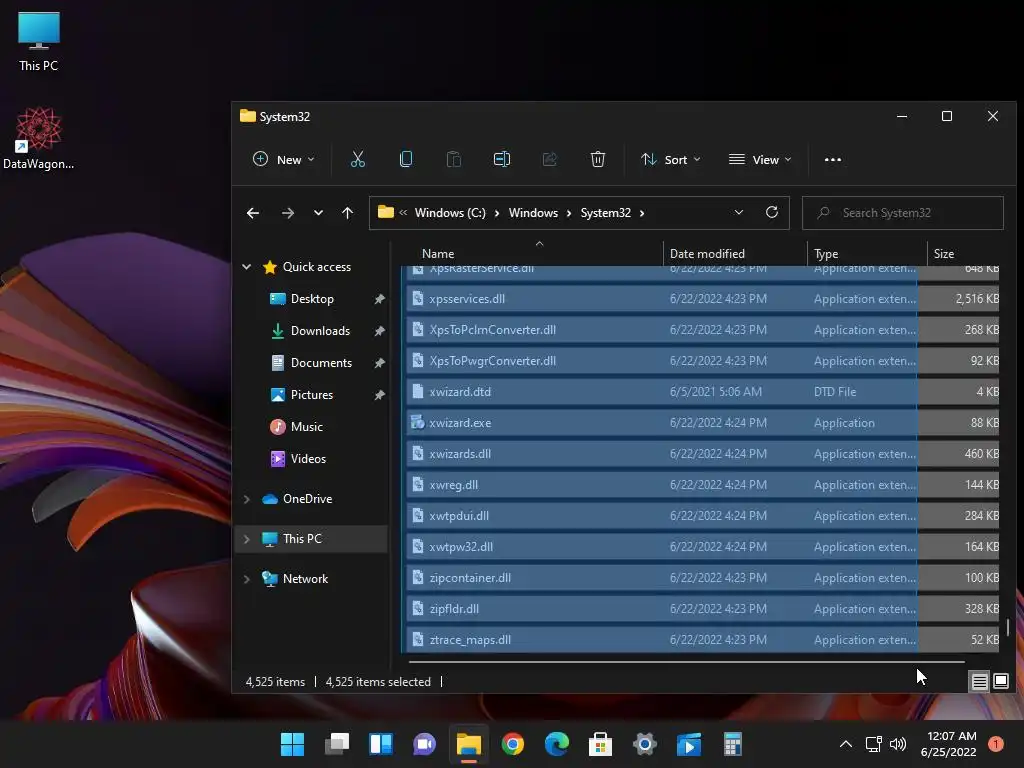1024x768 pixels.
Task: Switch to details view layout icon
Action: [x=979, y=682]
